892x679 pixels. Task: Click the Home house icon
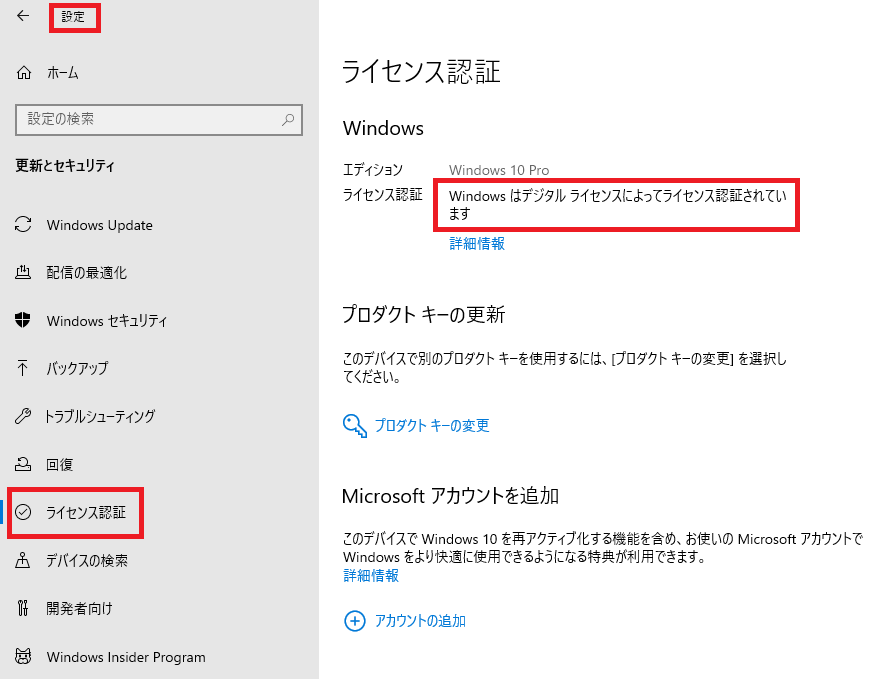tap(24, 73)
